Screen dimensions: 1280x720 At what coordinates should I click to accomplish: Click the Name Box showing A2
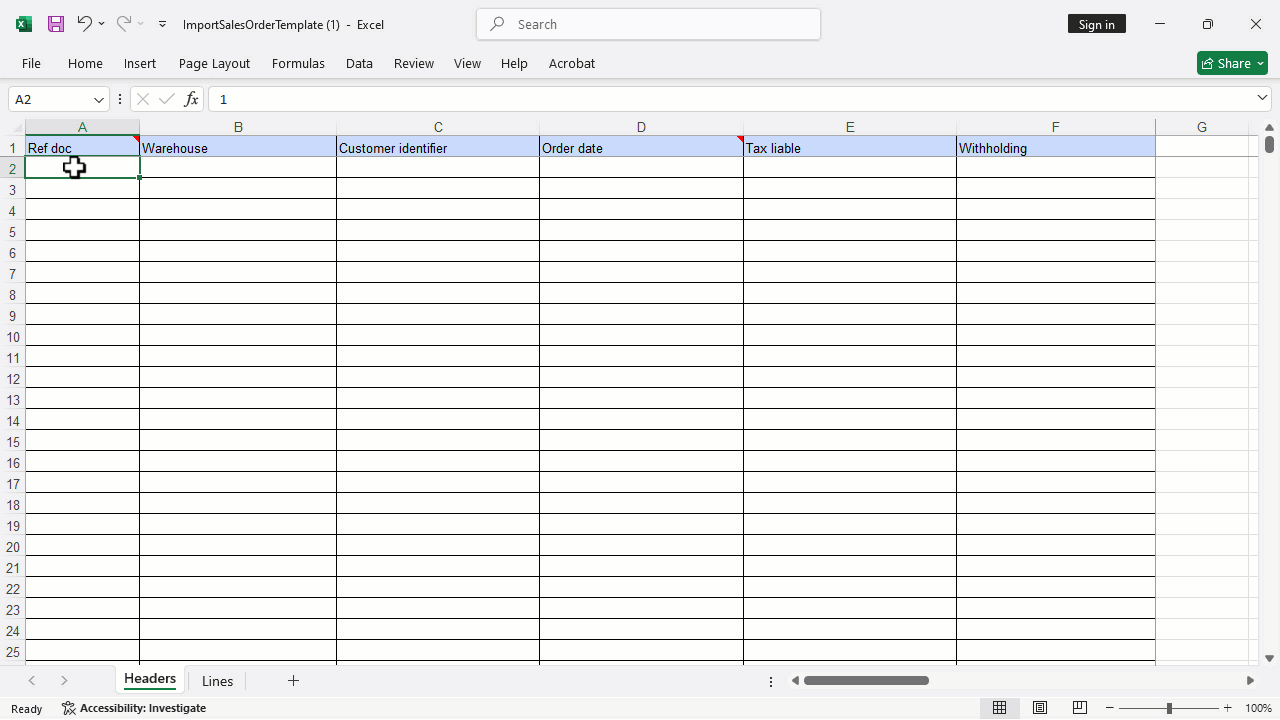(x=50, y=99)
